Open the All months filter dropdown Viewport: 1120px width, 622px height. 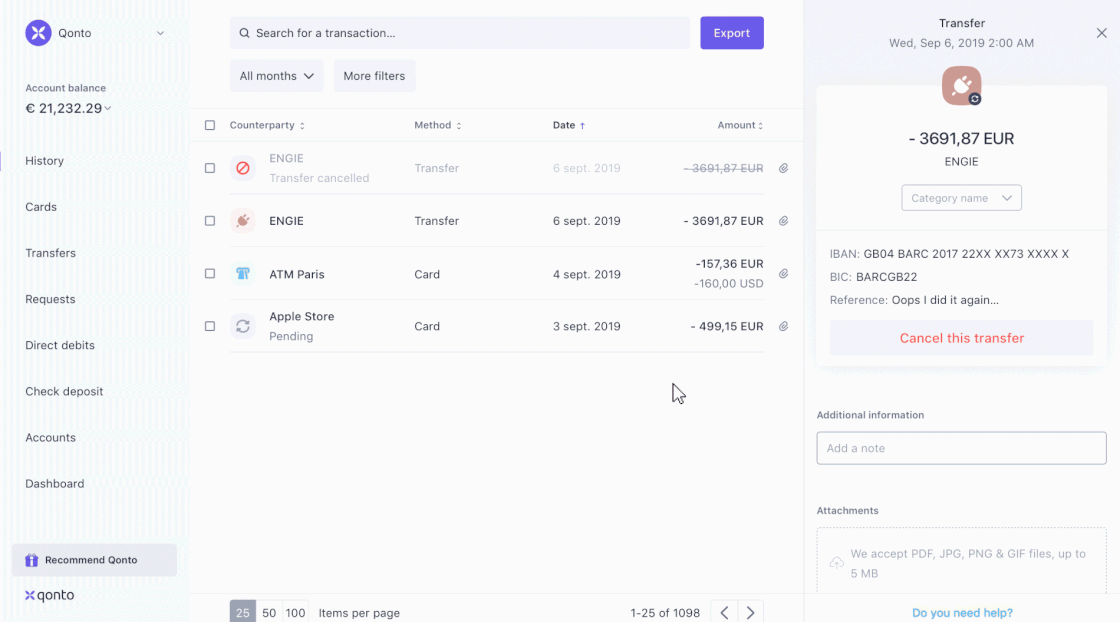[276, 76]
